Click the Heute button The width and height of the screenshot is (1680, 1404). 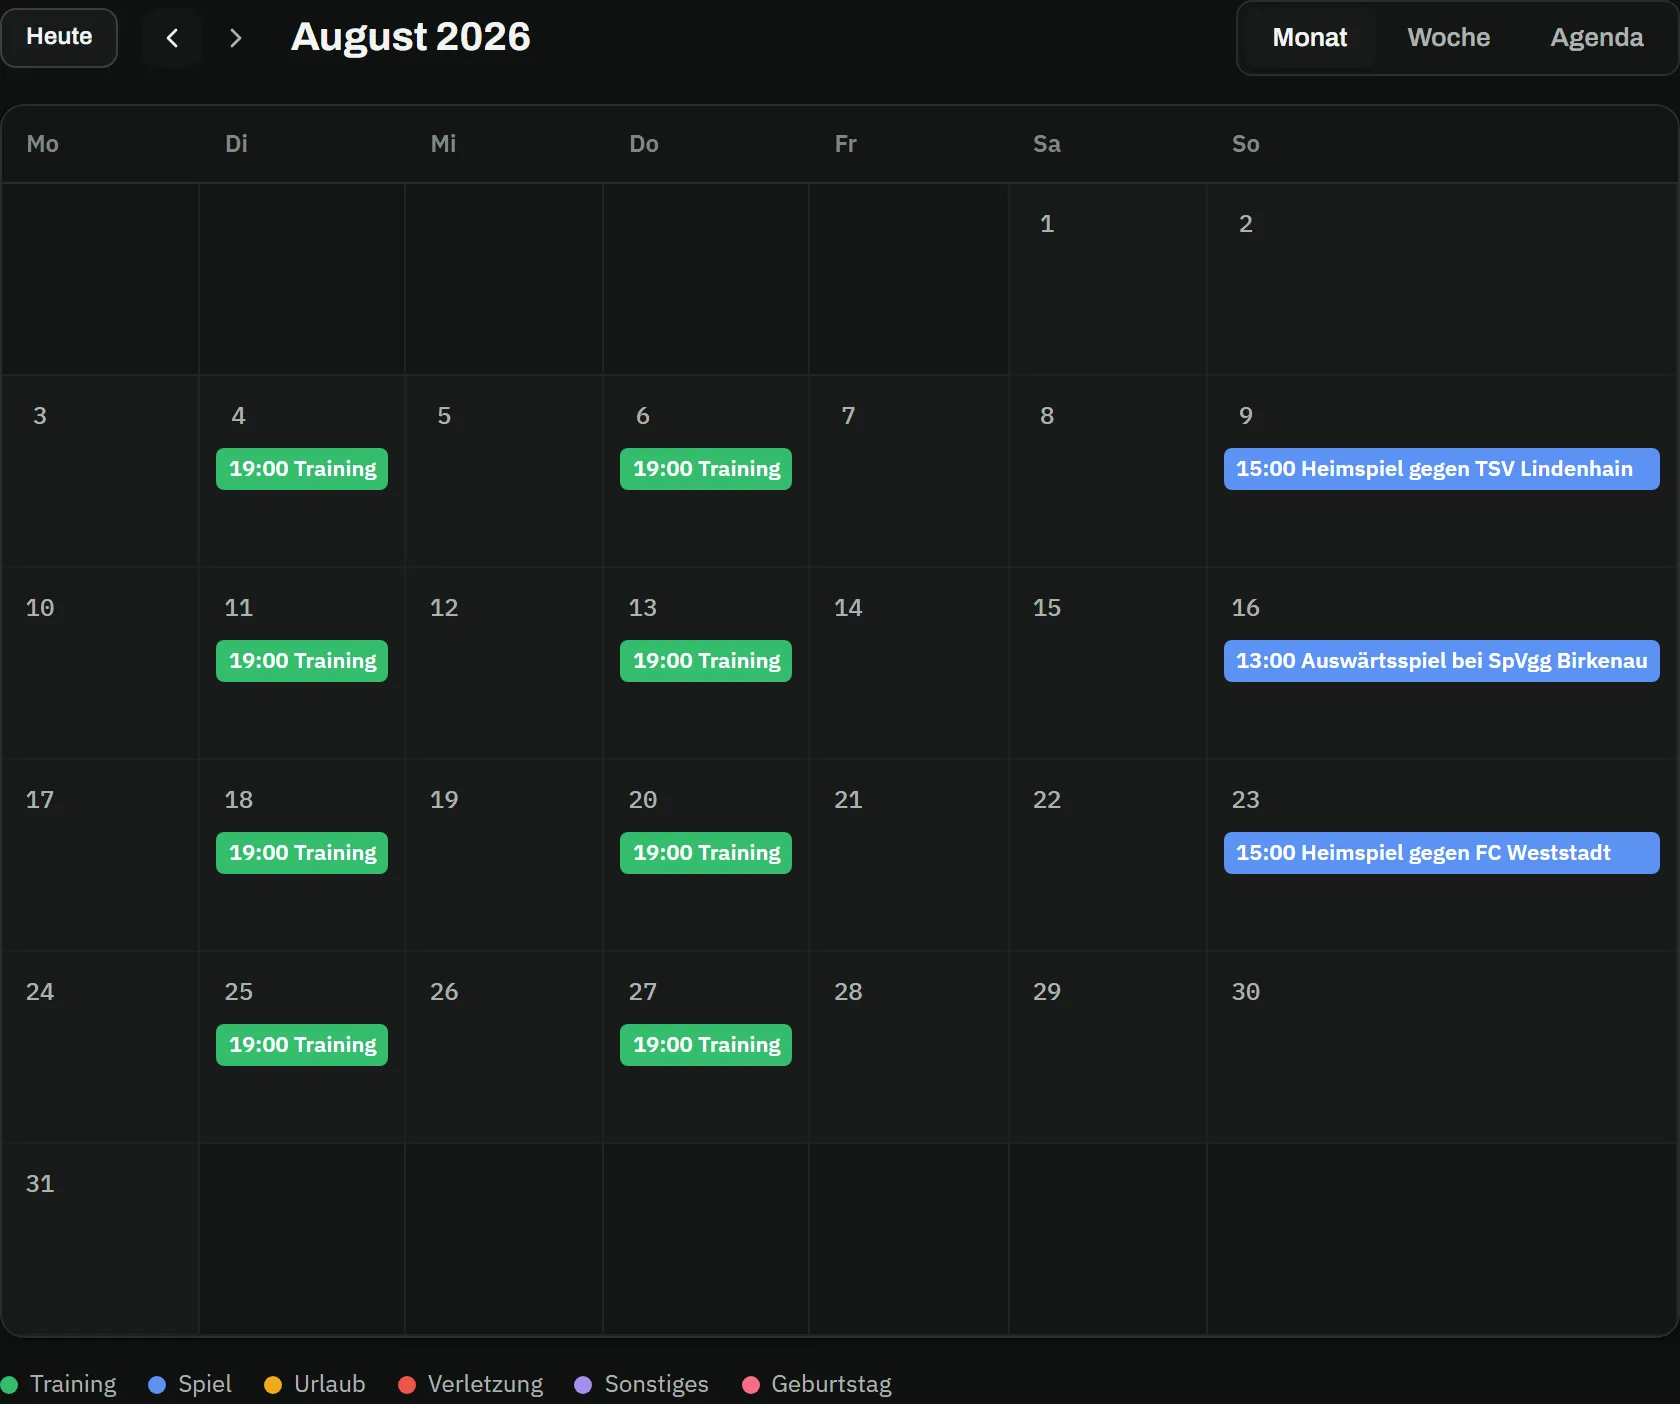[x=59, y=37]
